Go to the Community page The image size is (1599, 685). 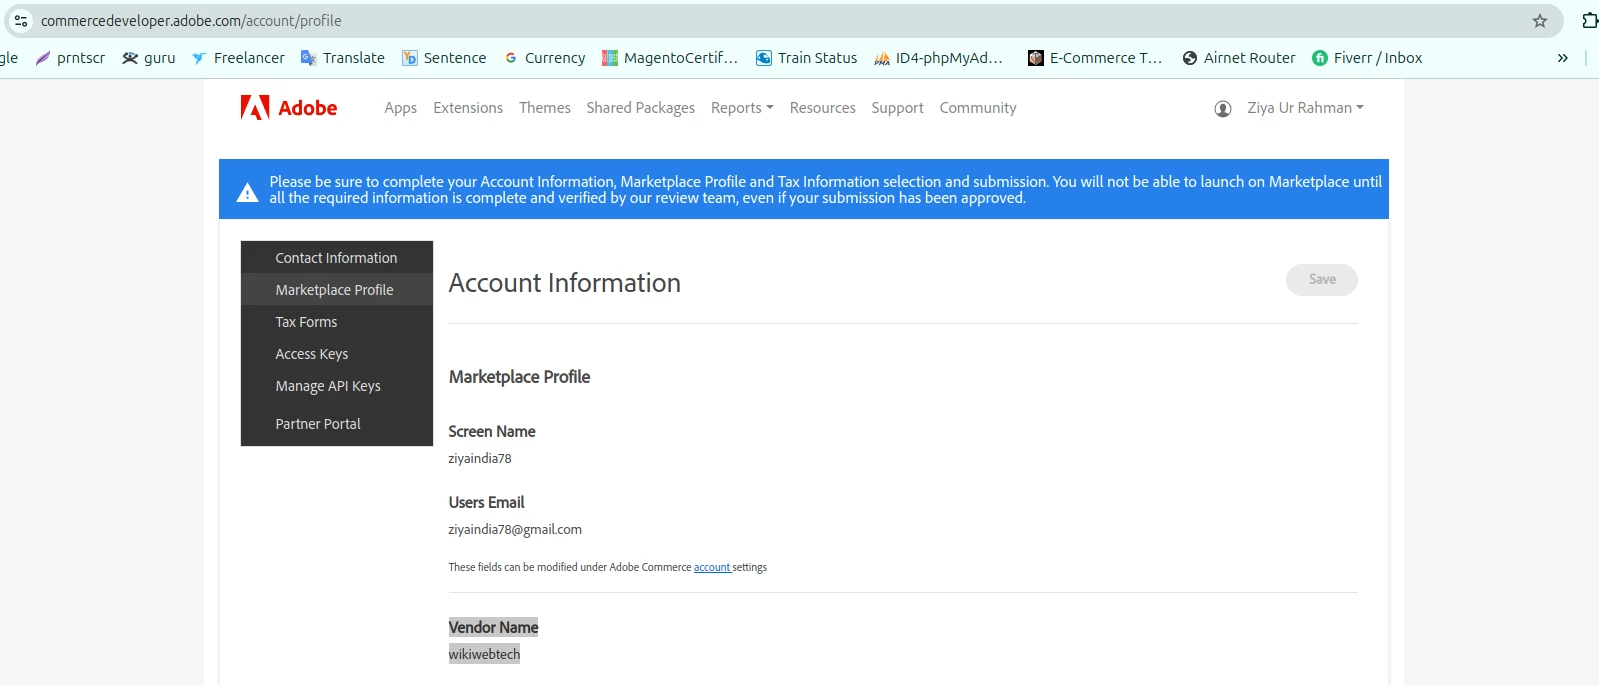978,108
